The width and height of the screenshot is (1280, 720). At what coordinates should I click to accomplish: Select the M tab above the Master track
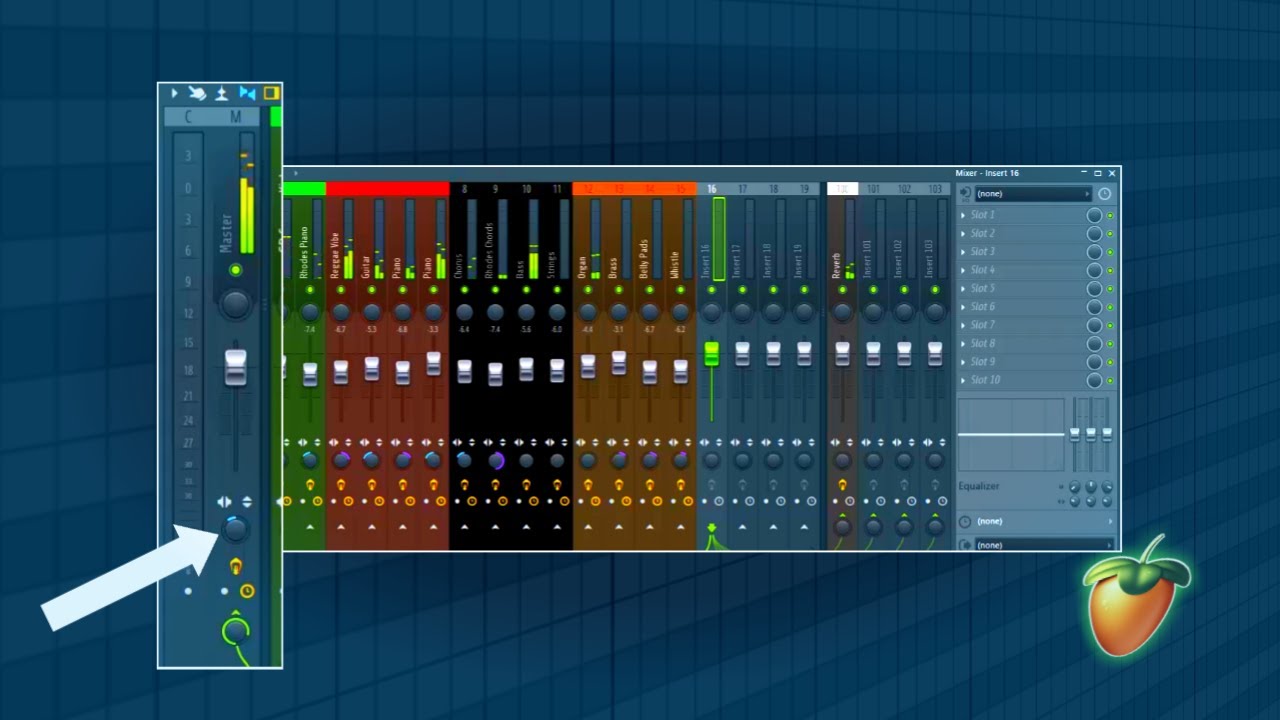click(236, 117)
